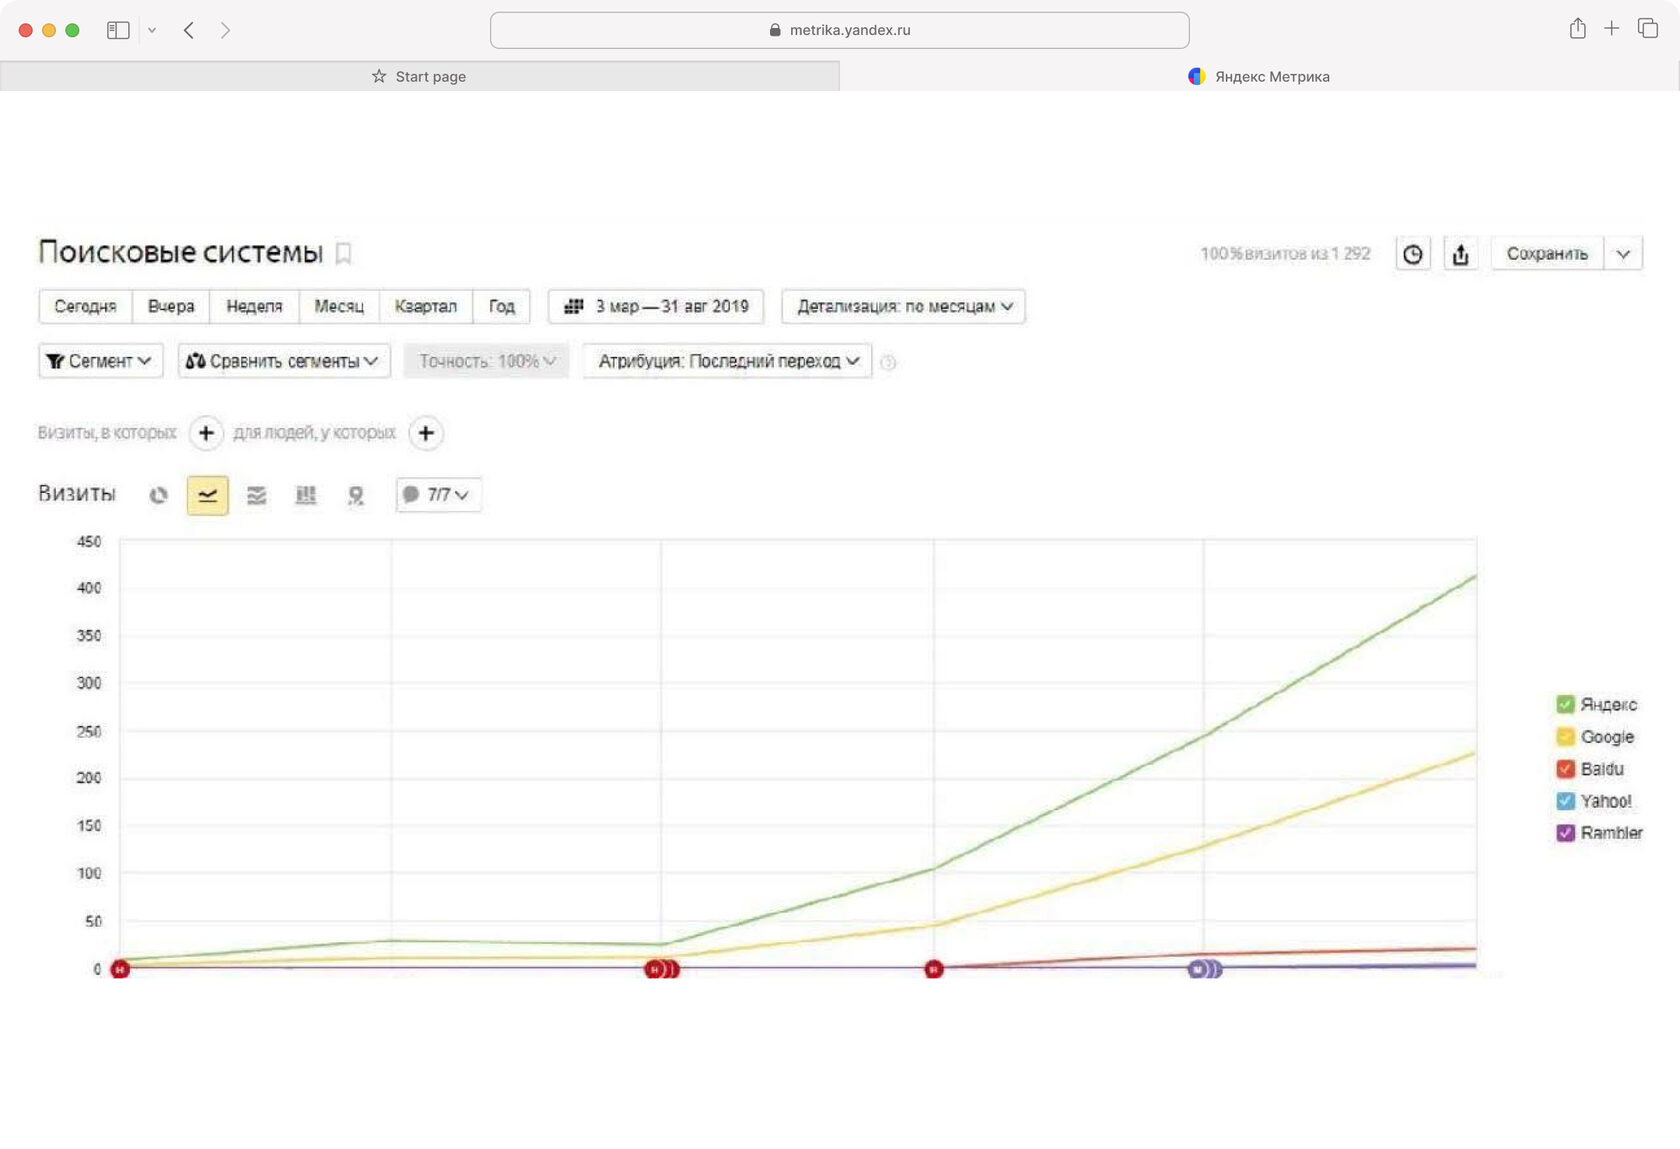This screenshot has width=1680, height=1149.
Task: Open the Сравнить сегменты dropdown
Action: (284, 361)
